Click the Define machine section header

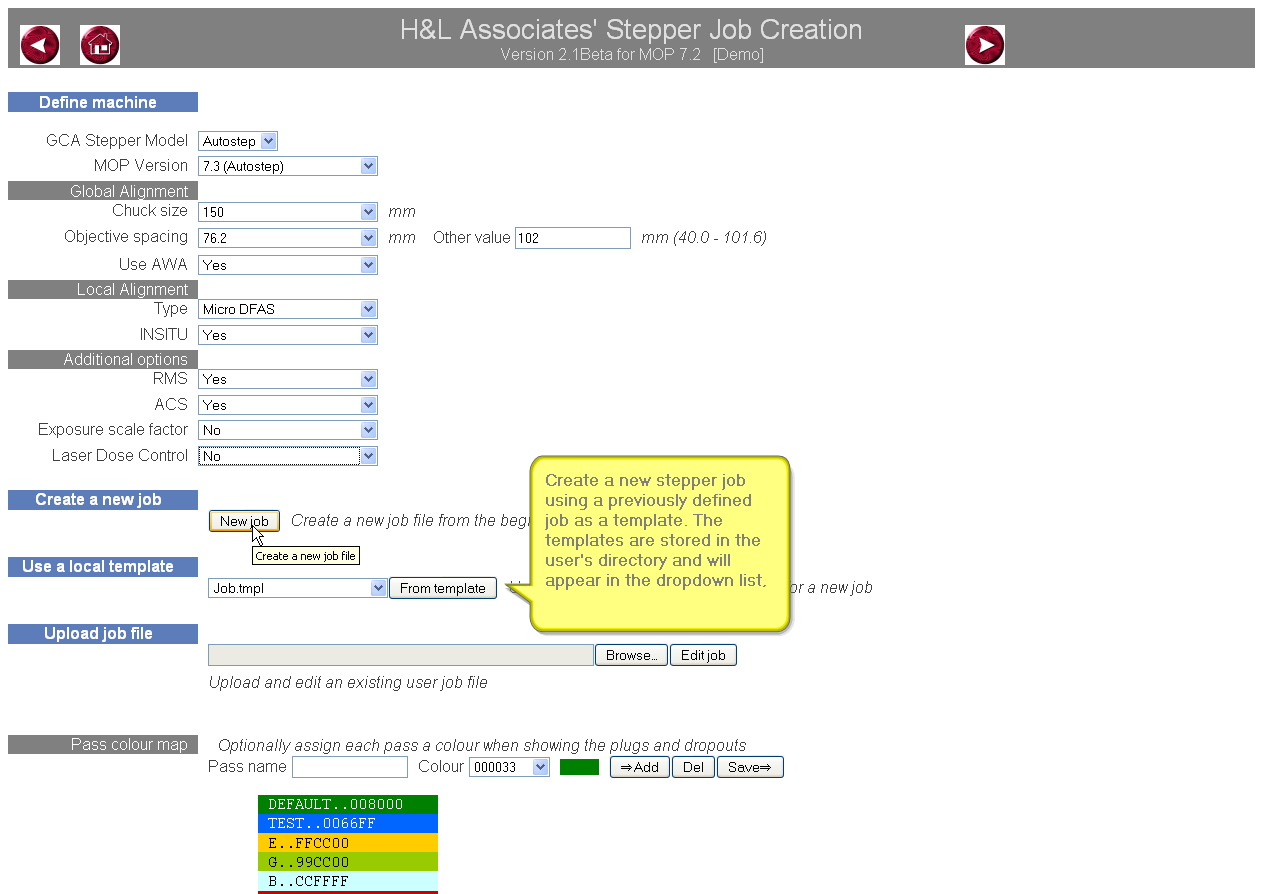pos(103,102)
